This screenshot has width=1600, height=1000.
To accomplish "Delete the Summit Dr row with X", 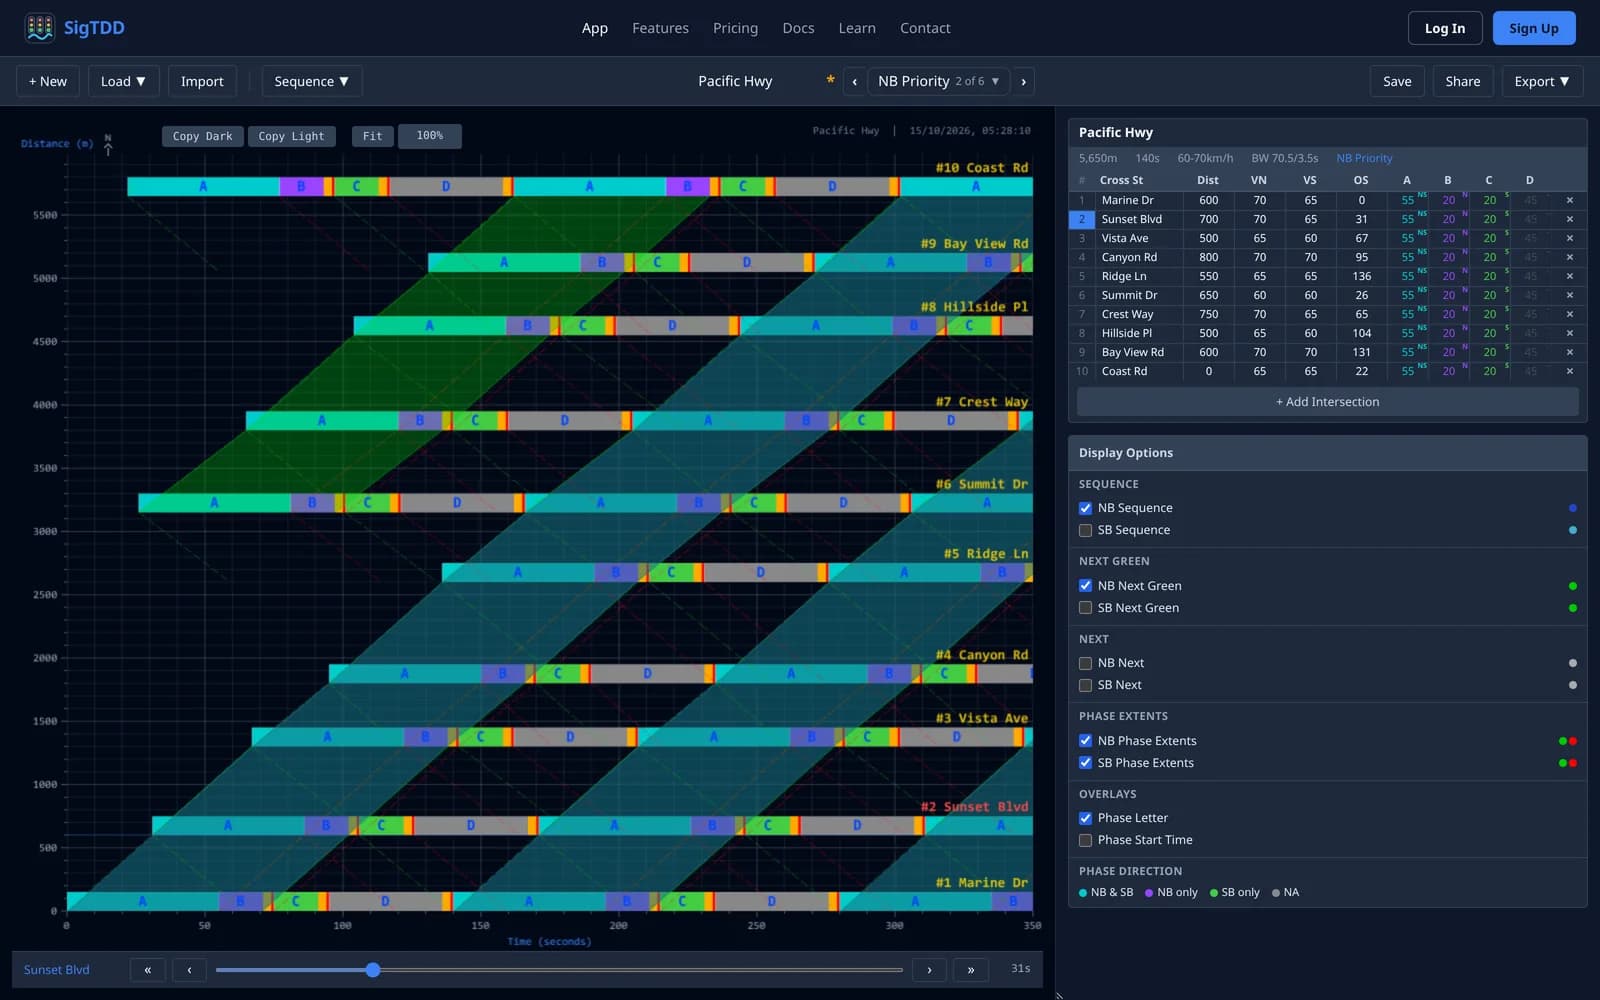I will click(x=1569, y=295).
